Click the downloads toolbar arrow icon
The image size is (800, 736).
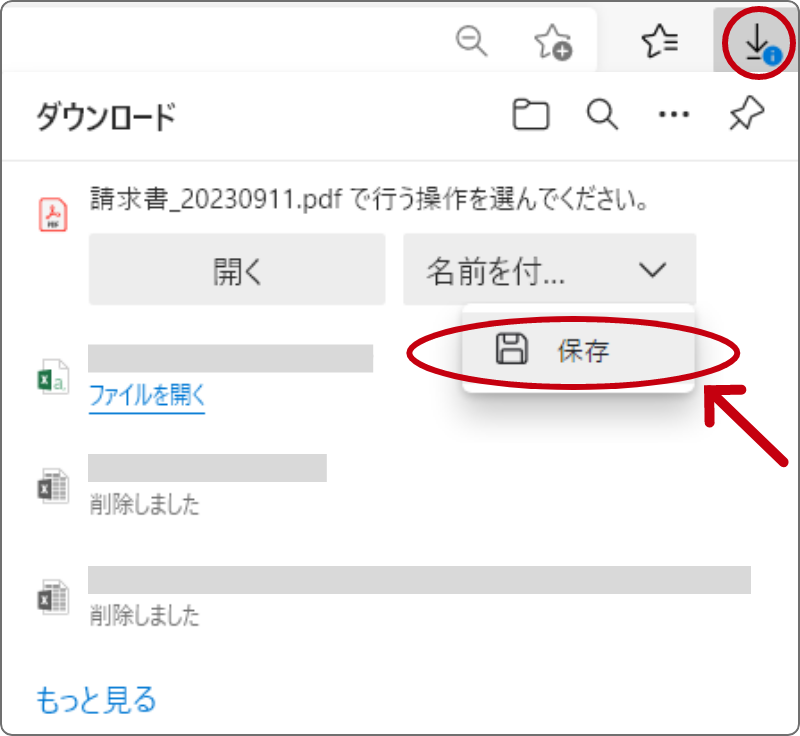click(x=760, y=43)
